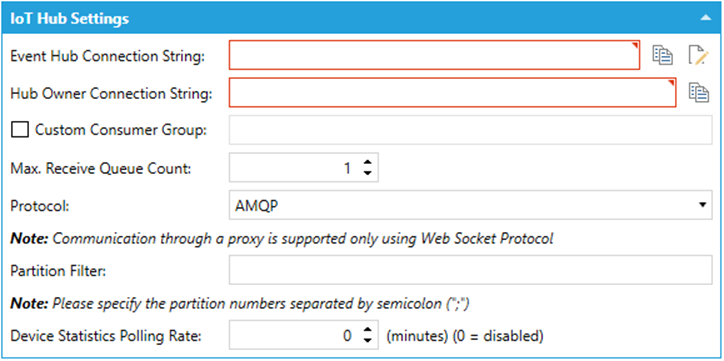The width and height of the screenshot is (724, 361).
Task: Enable the Custom Consumer Group checkbox
Action: point(20,130)
